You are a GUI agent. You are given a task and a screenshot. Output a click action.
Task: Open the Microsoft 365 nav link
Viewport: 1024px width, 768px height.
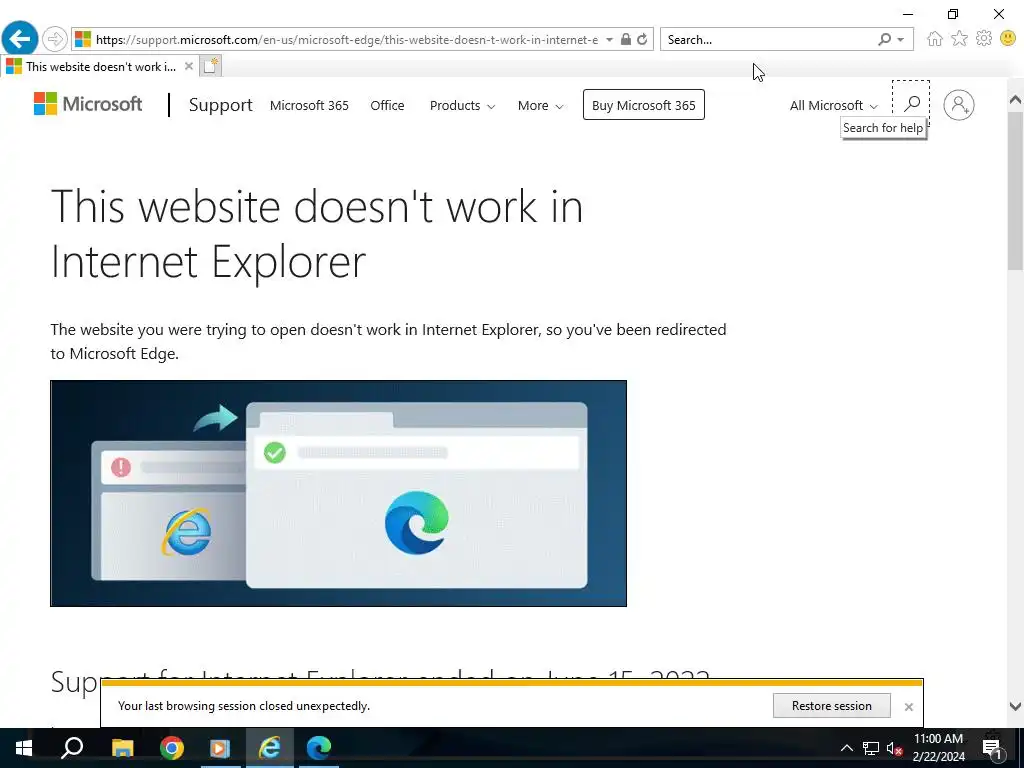click(309, 105)
